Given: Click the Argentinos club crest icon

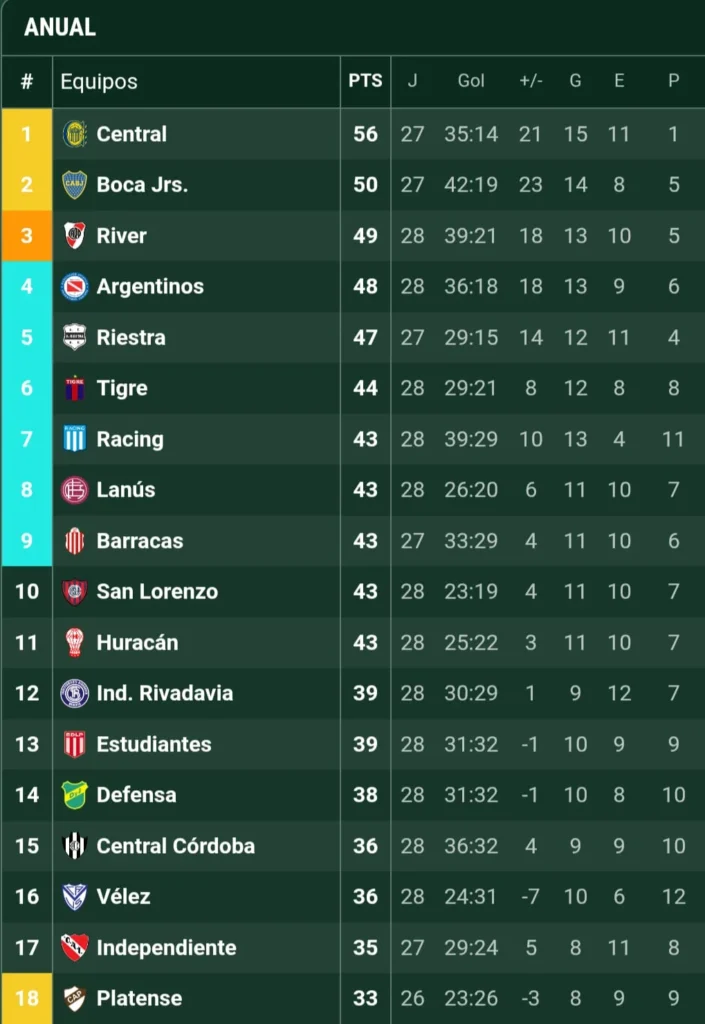Looking at the screenshot, I should pyautogui.click(x=75, y=287).
